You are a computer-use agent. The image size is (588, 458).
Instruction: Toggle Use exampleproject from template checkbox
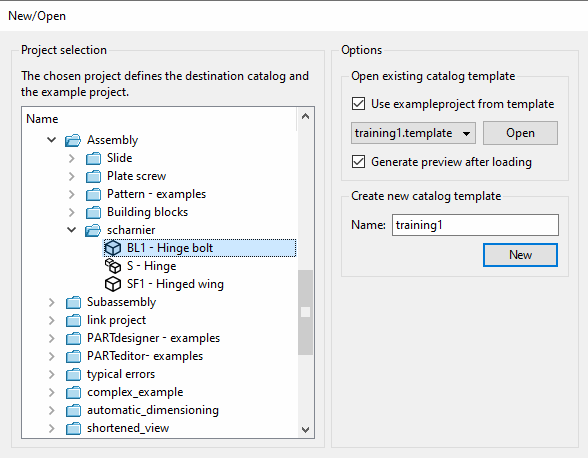coord(358,104)
